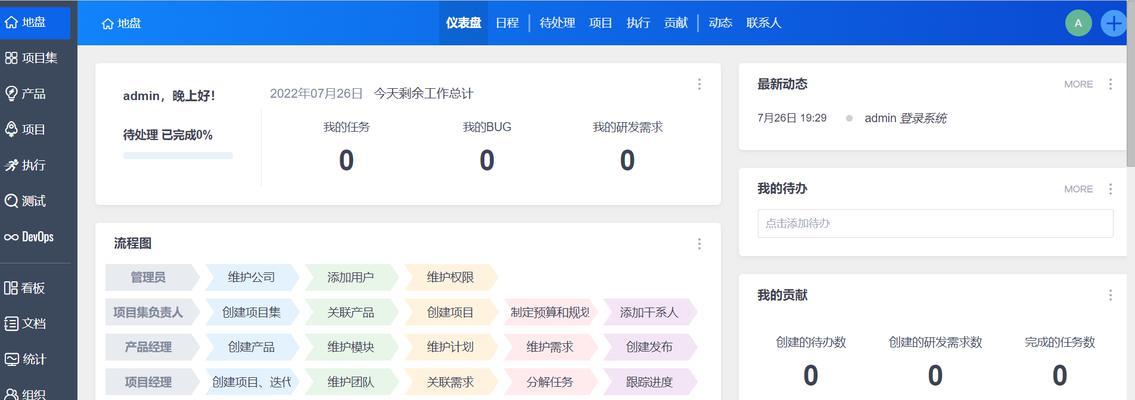Open the 流程图 panel three-dot menu
This screenshot has height=400, width=1135.
click(699, 244)
